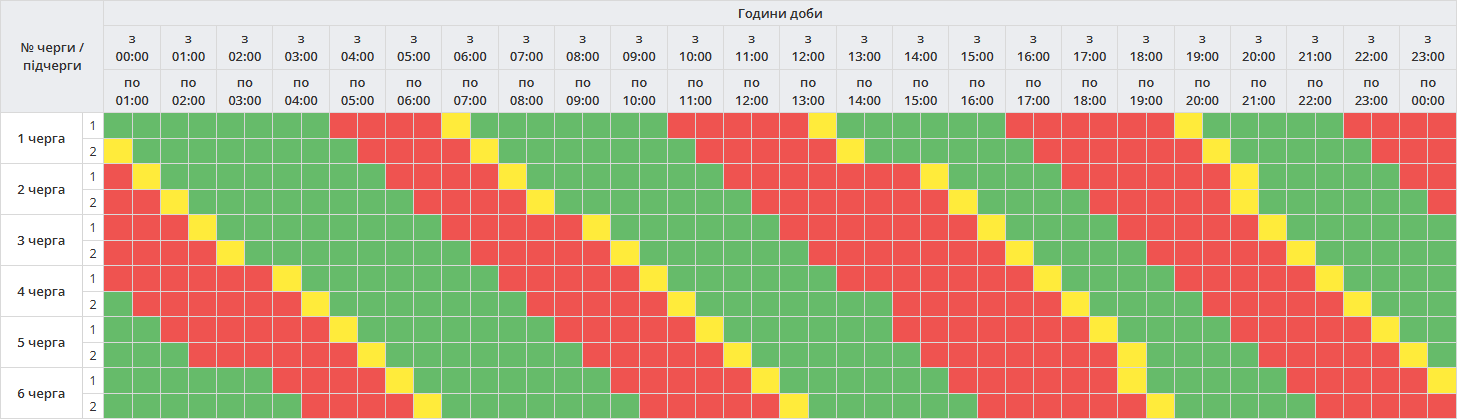Click the "з 18:00" hour column header

[x=1146, y=47]
